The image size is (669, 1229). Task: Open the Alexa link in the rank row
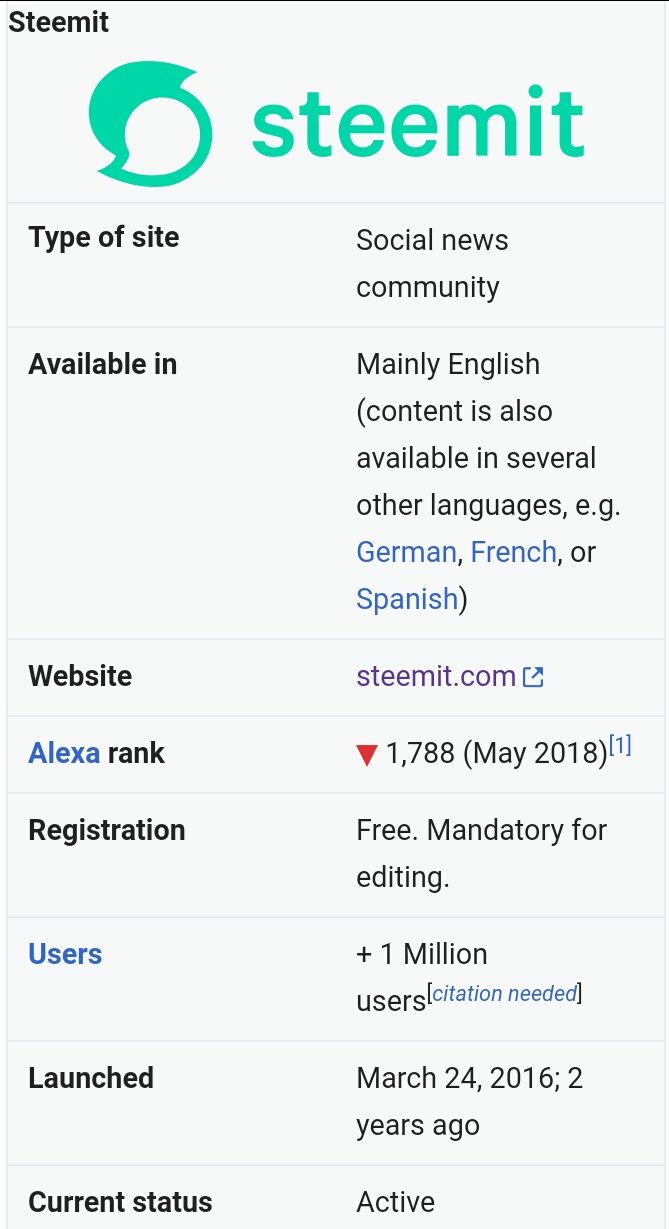point(64,753)
